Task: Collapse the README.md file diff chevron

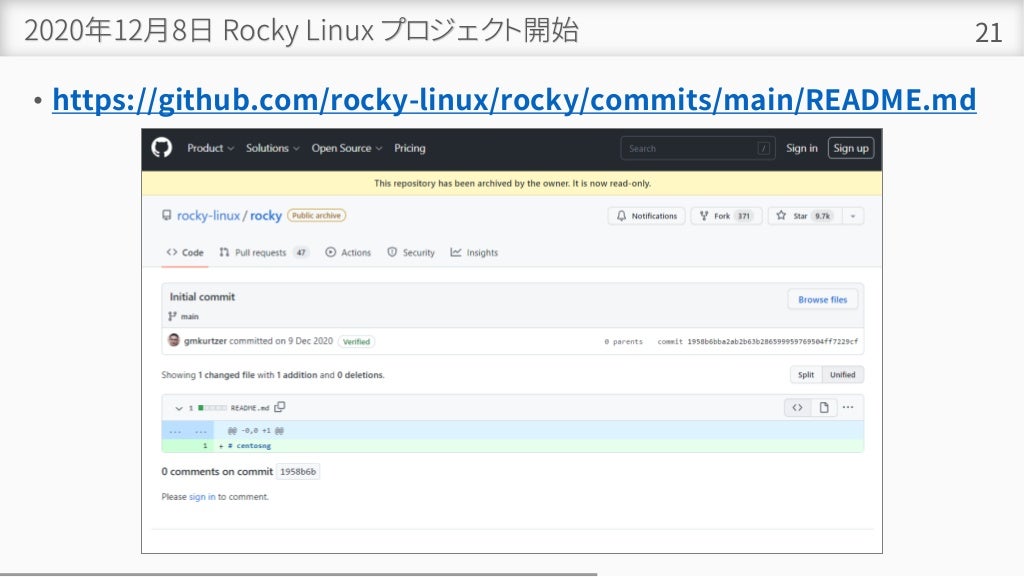Action: (178, 408)
